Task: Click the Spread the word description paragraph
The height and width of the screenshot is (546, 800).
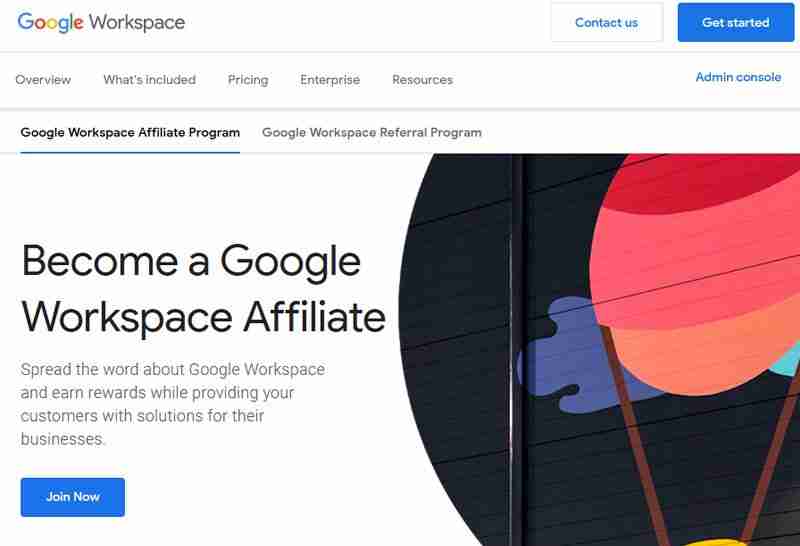Action: pos(172,404)
